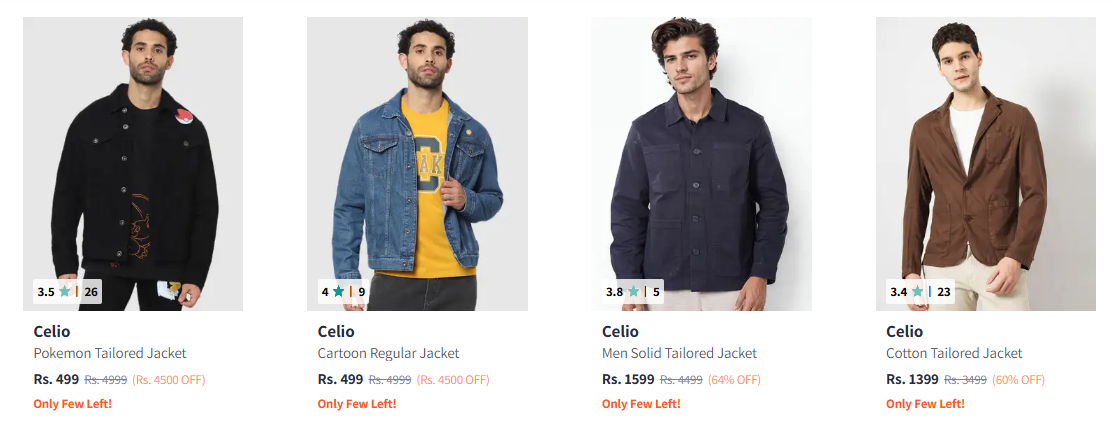Open the Cotton Tailored Jacket link

pyautogui.click(x=954, y=353)
